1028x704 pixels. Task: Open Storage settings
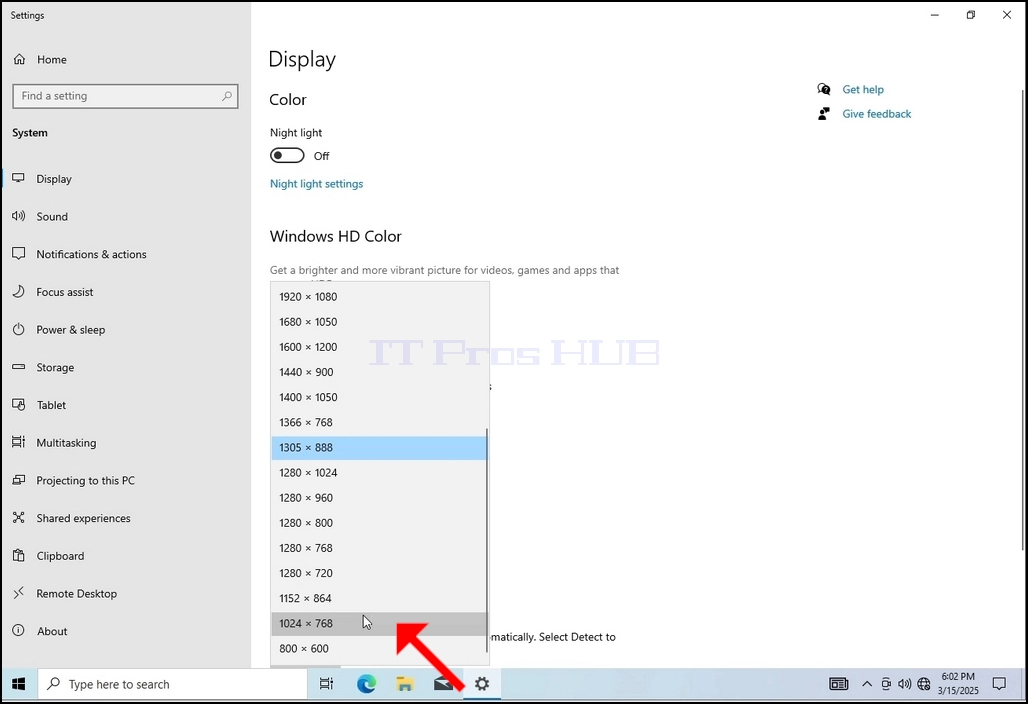[55, 367]
